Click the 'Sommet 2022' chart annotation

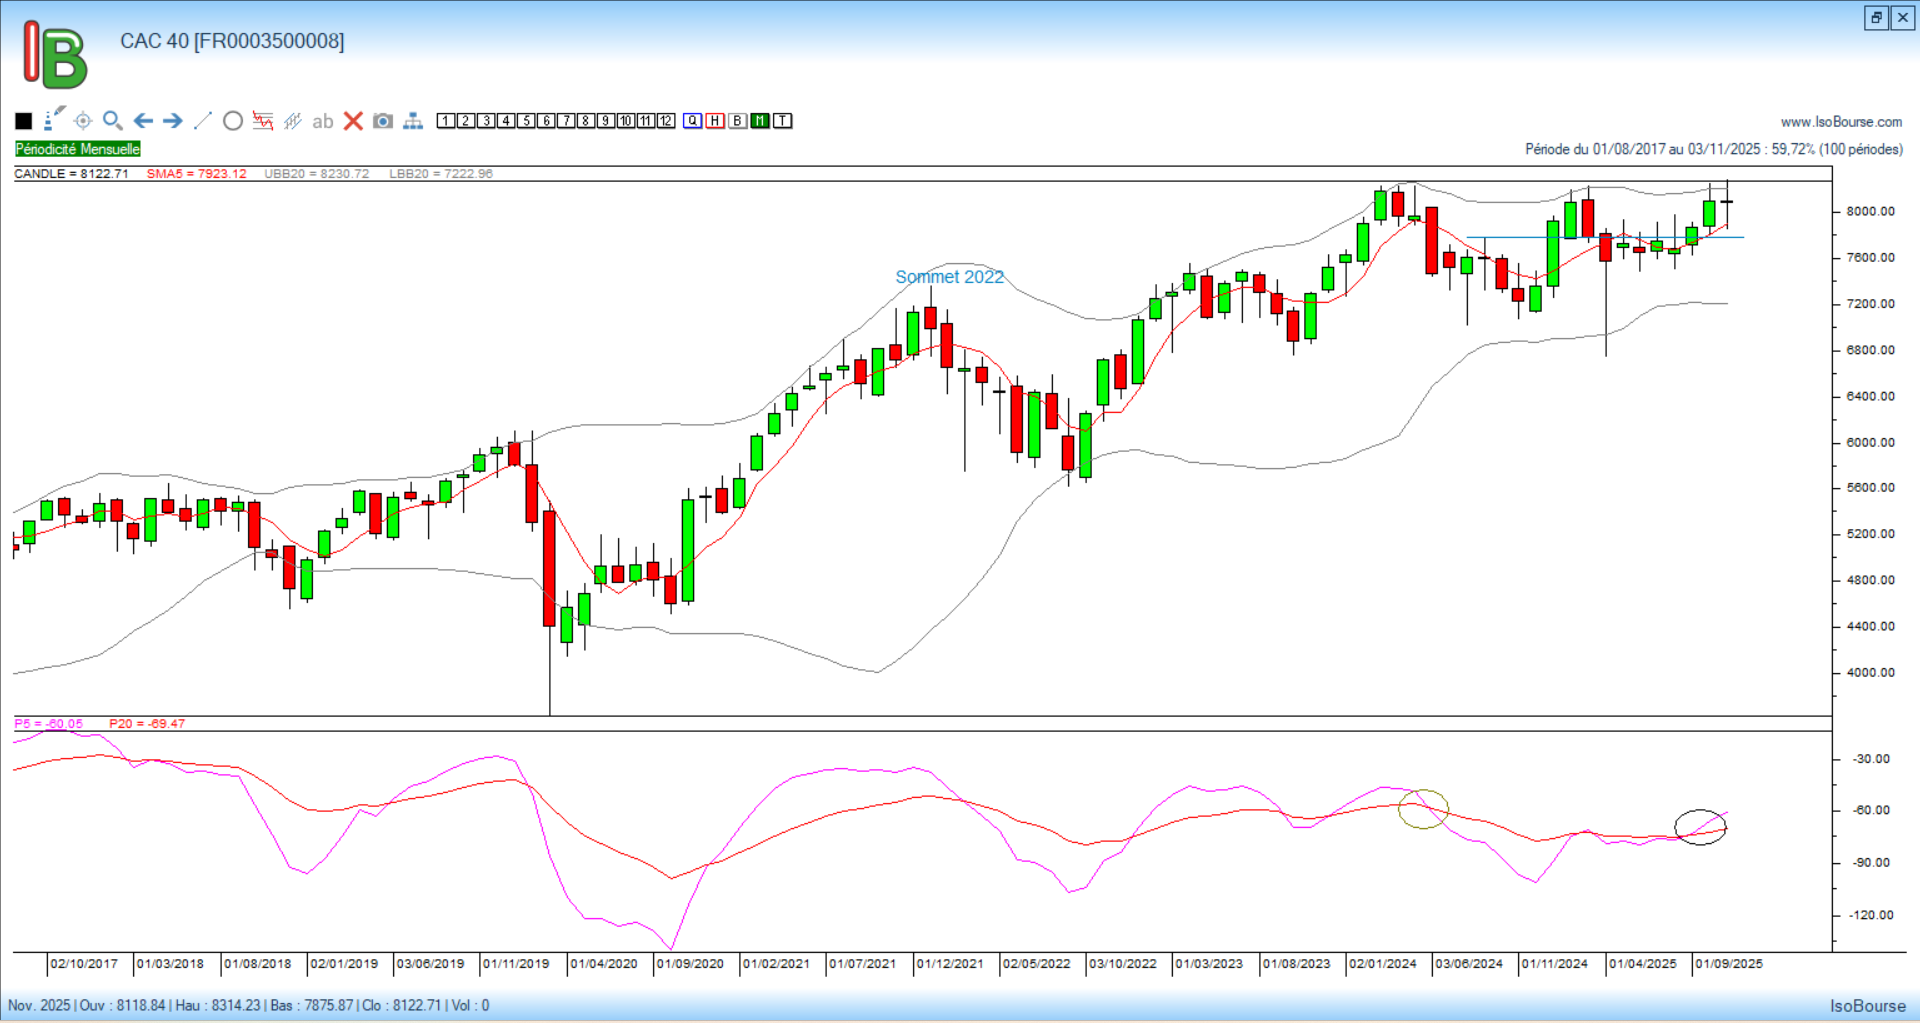pyautogui.click(x=949, y=277)
